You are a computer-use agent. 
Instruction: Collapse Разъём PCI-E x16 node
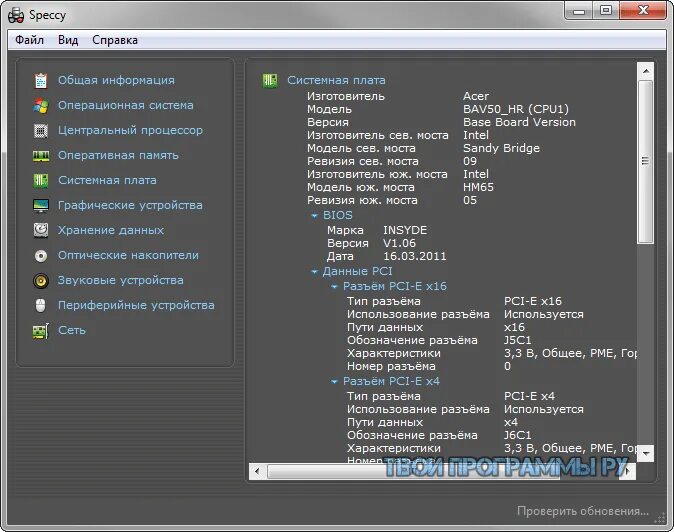coord(334,287)
